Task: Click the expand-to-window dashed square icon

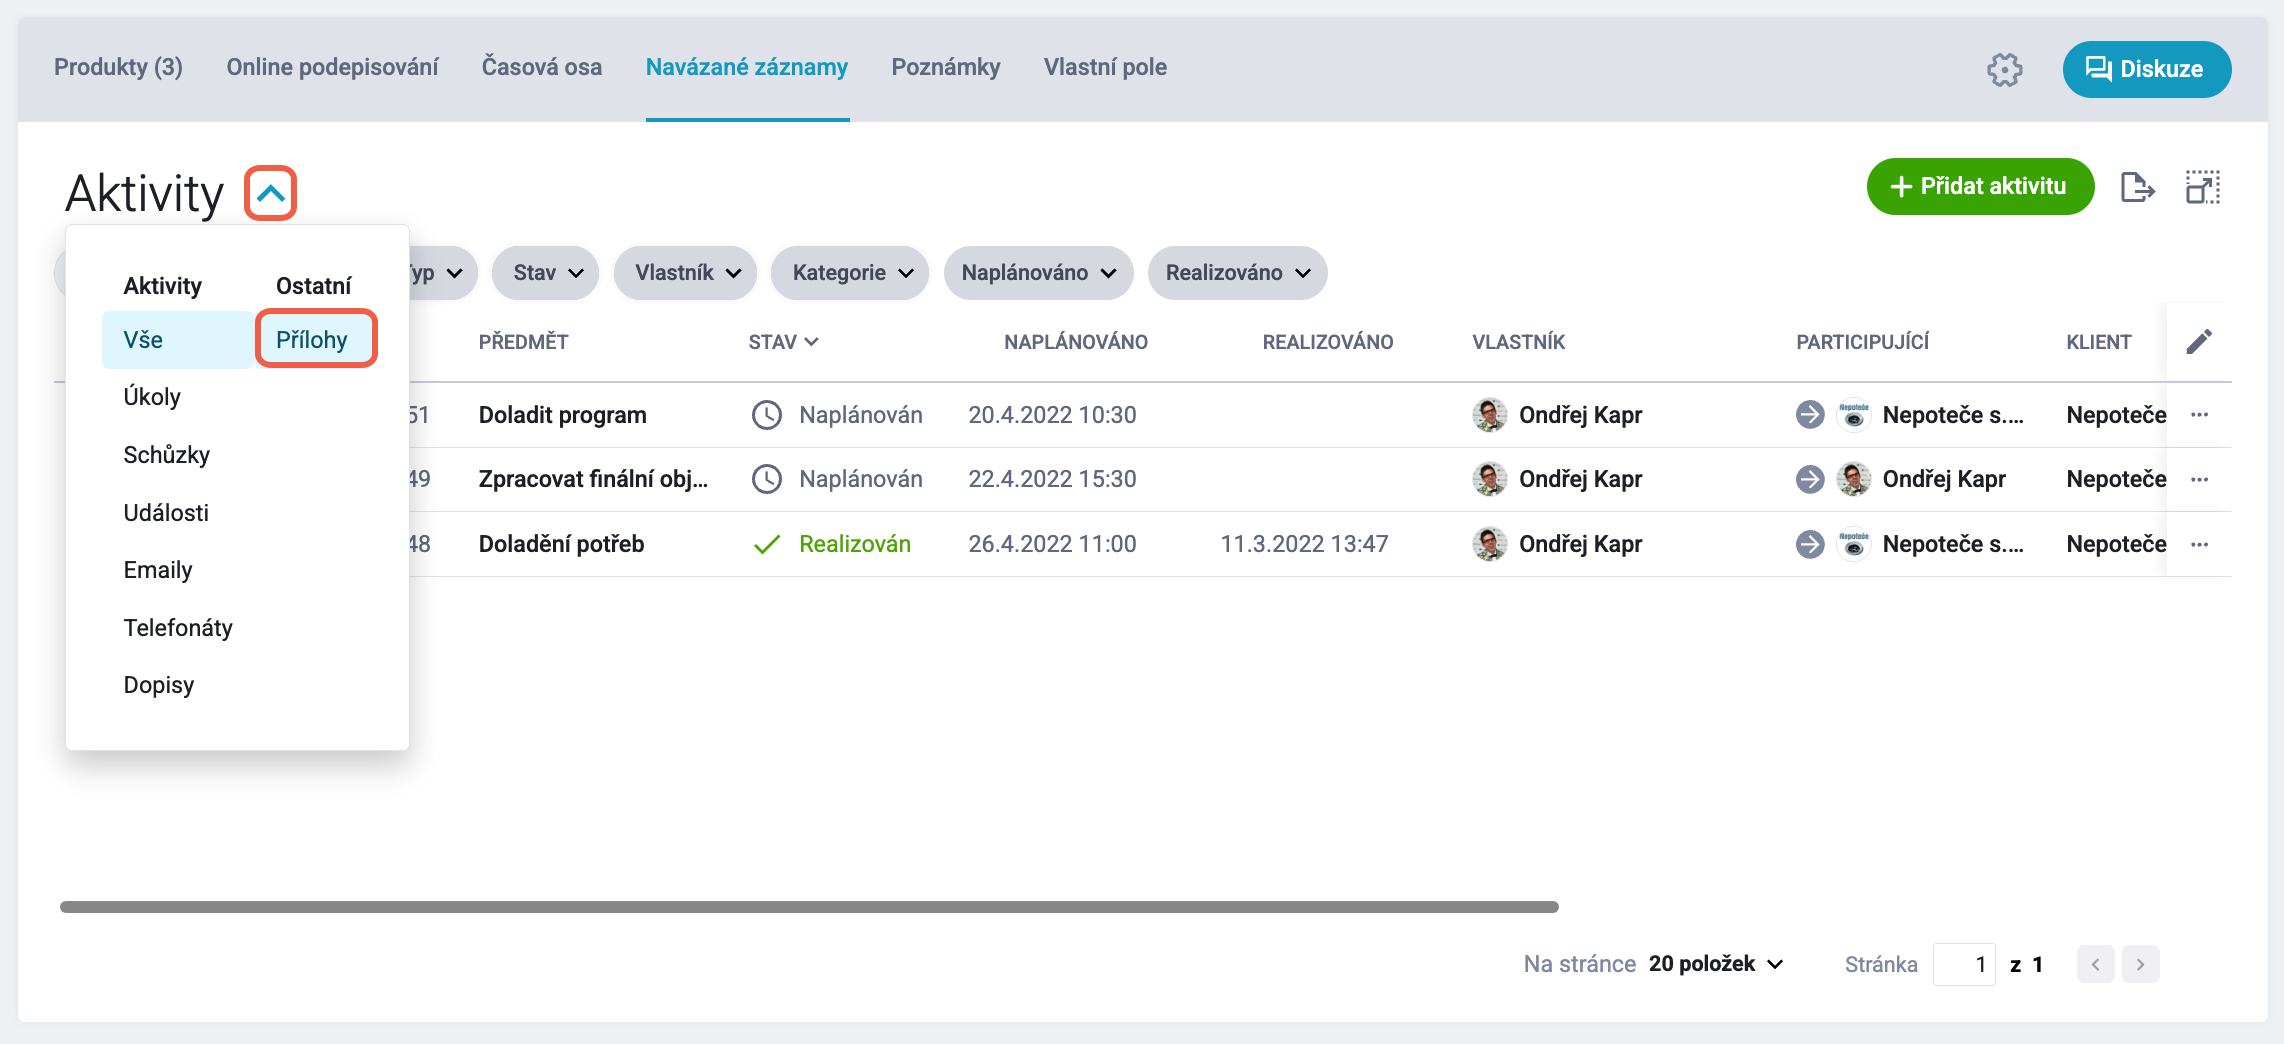Action: [2202, 187]
